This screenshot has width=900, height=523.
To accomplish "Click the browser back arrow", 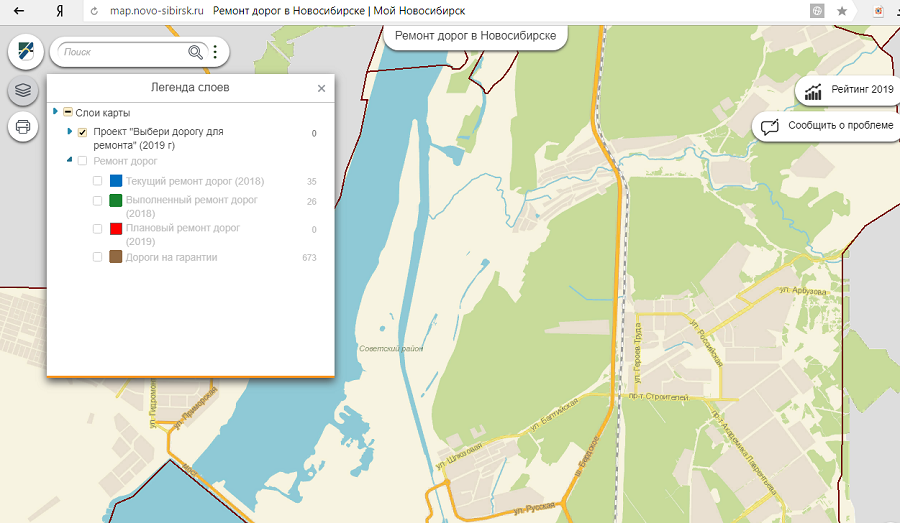I will point(17,10).
